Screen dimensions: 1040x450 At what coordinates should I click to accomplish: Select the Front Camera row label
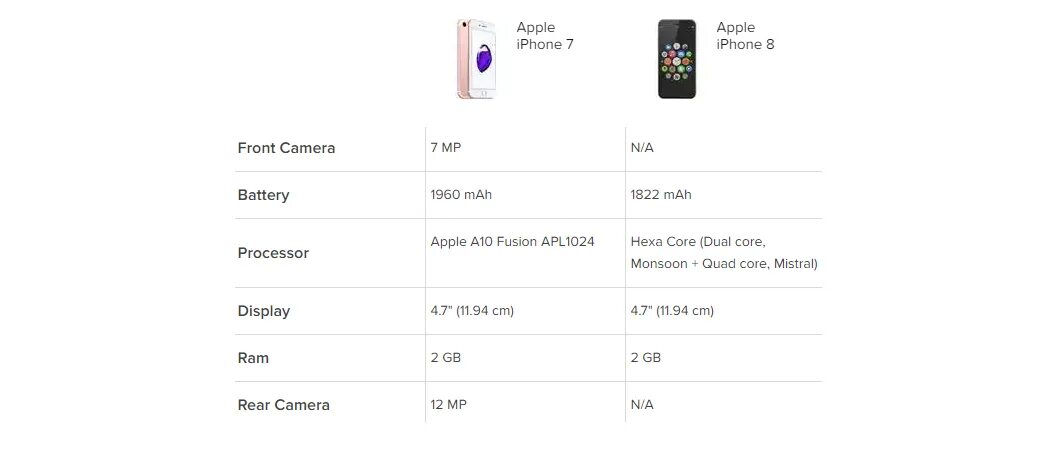(x=286, y=148)
